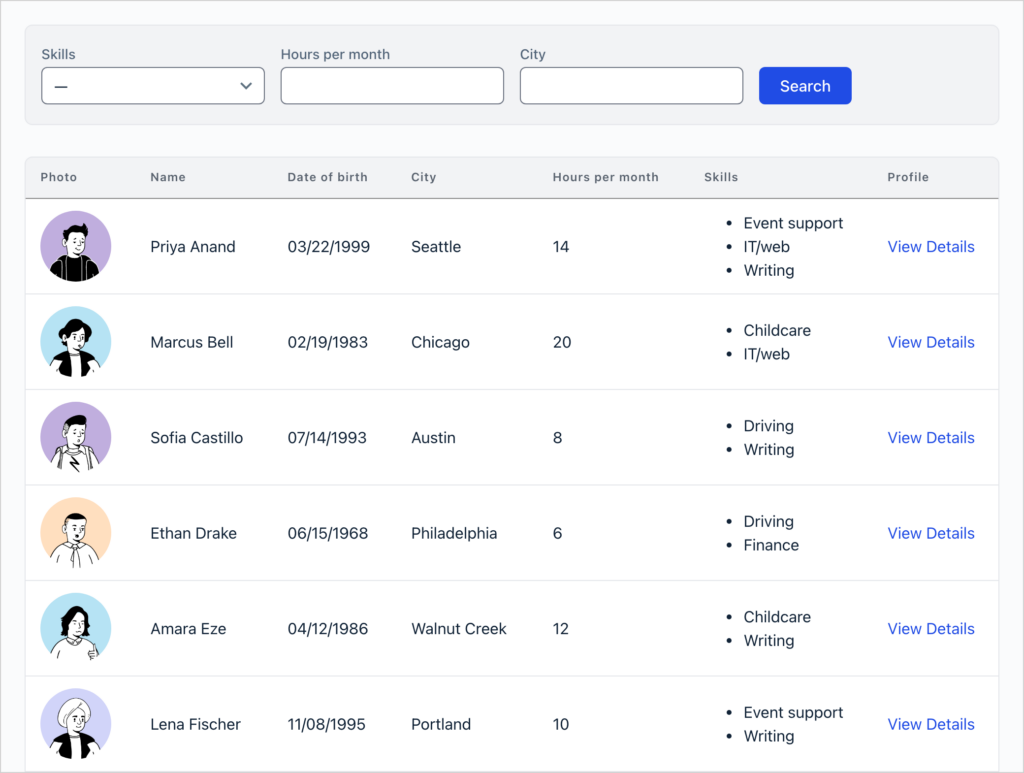Viewport: 1024px width, 773px height.
Task: Click the Hours per month column header
Action: [x=605, y=177]
